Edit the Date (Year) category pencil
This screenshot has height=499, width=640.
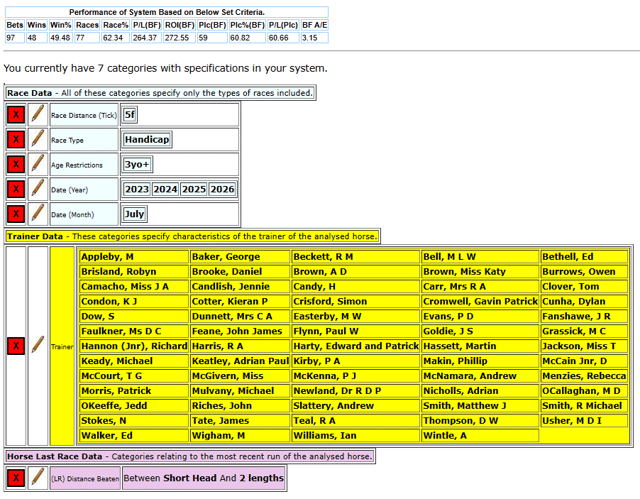click(x=38, y=189)
